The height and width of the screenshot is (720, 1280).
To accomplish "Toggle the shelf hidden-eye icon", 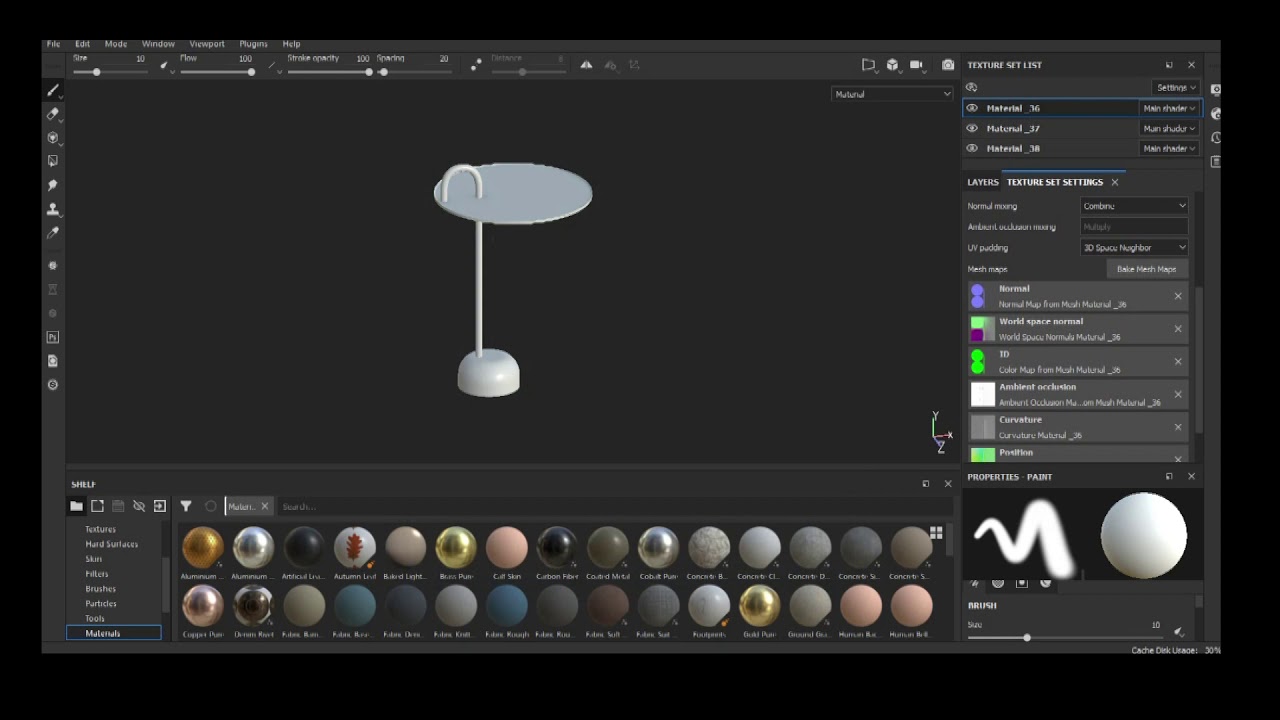I will coord(139,506).
